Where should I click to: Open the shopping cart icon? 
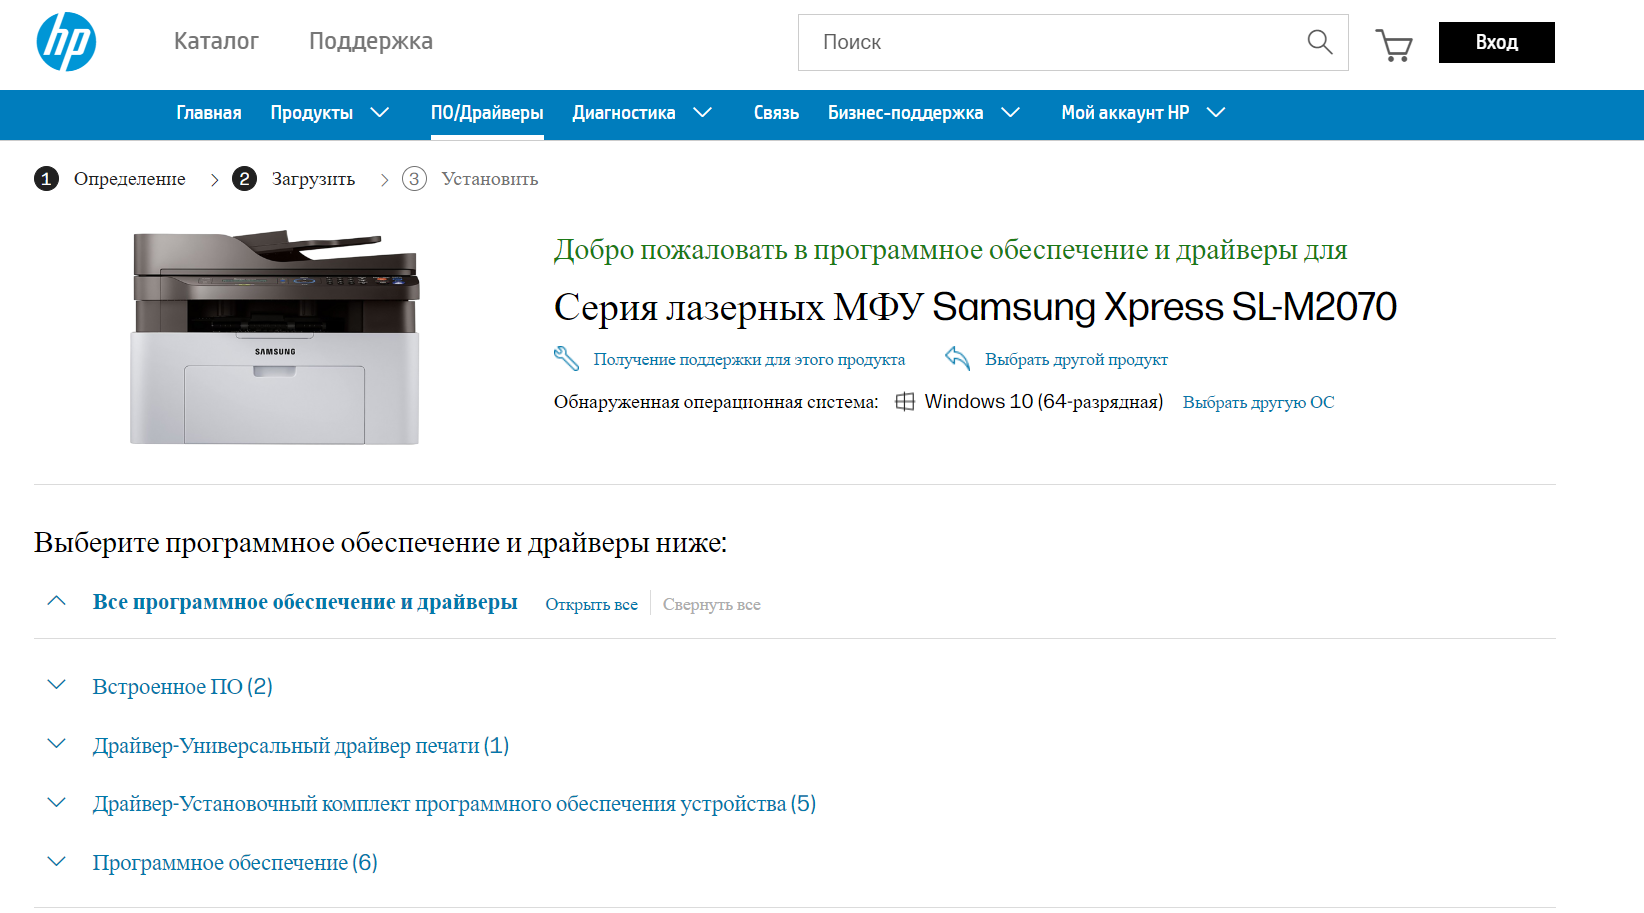tap(1394, 44)
